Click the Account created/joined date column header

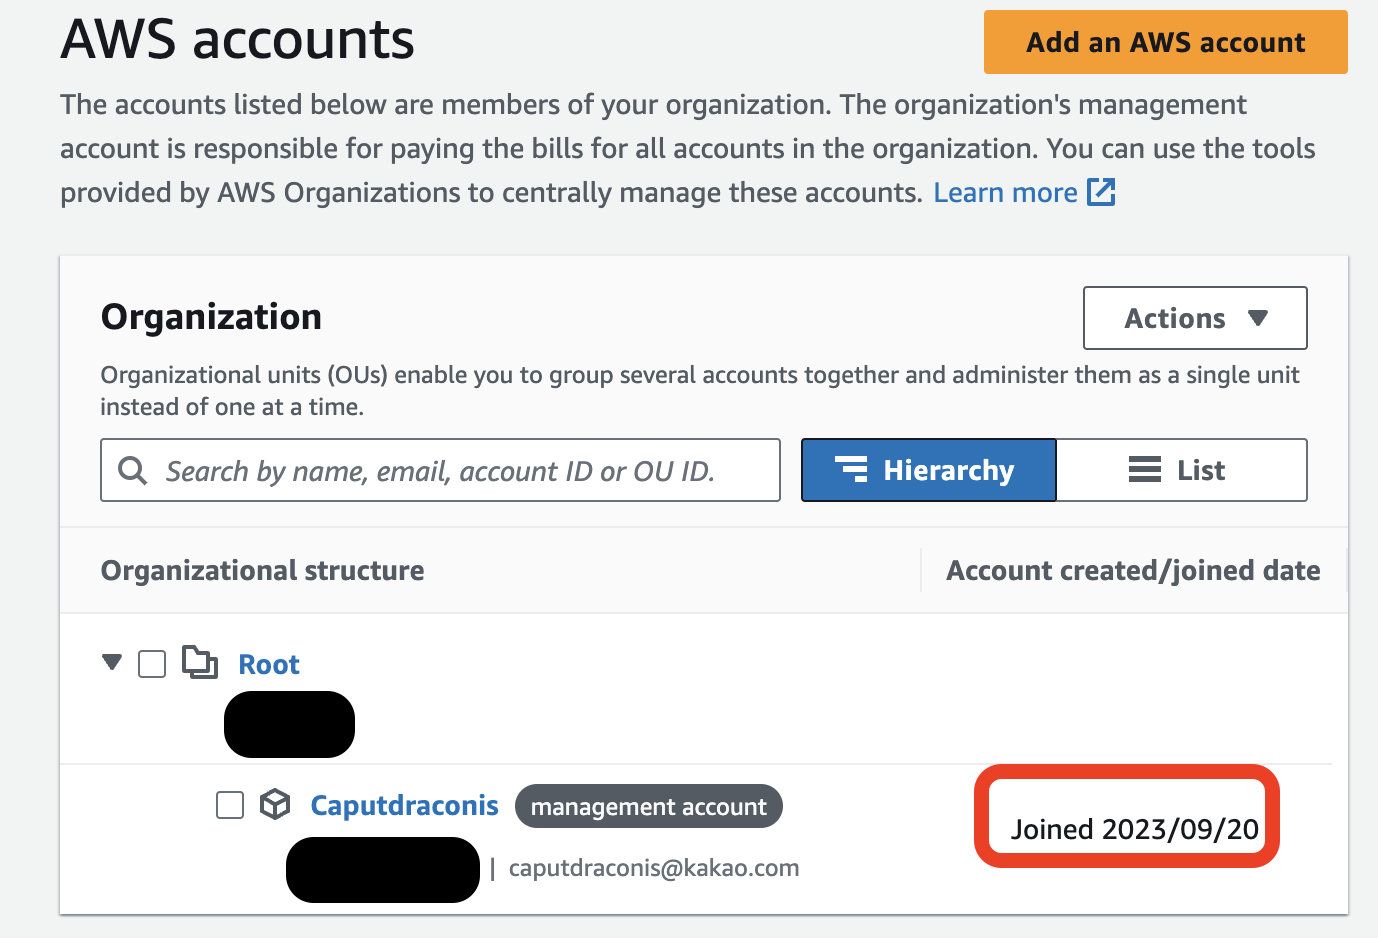click(1133, 570)
